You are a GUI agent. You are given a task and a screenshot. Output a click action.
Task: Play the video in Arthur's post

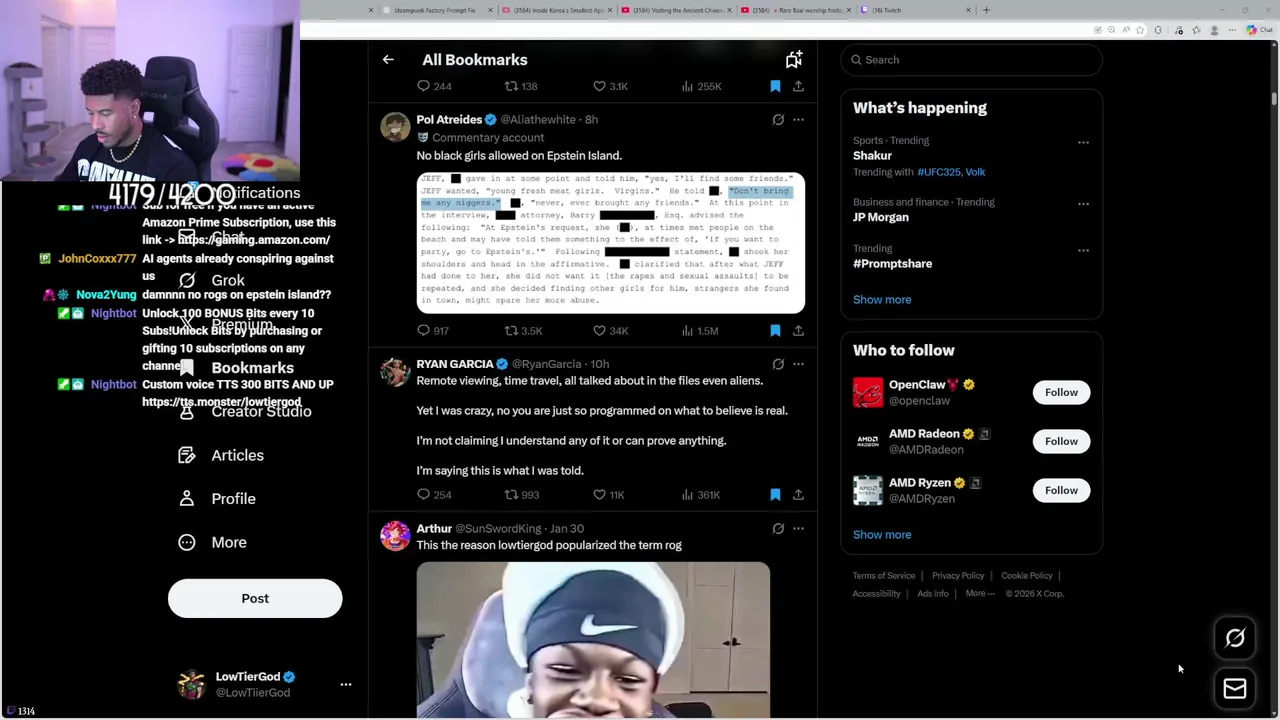593,640
